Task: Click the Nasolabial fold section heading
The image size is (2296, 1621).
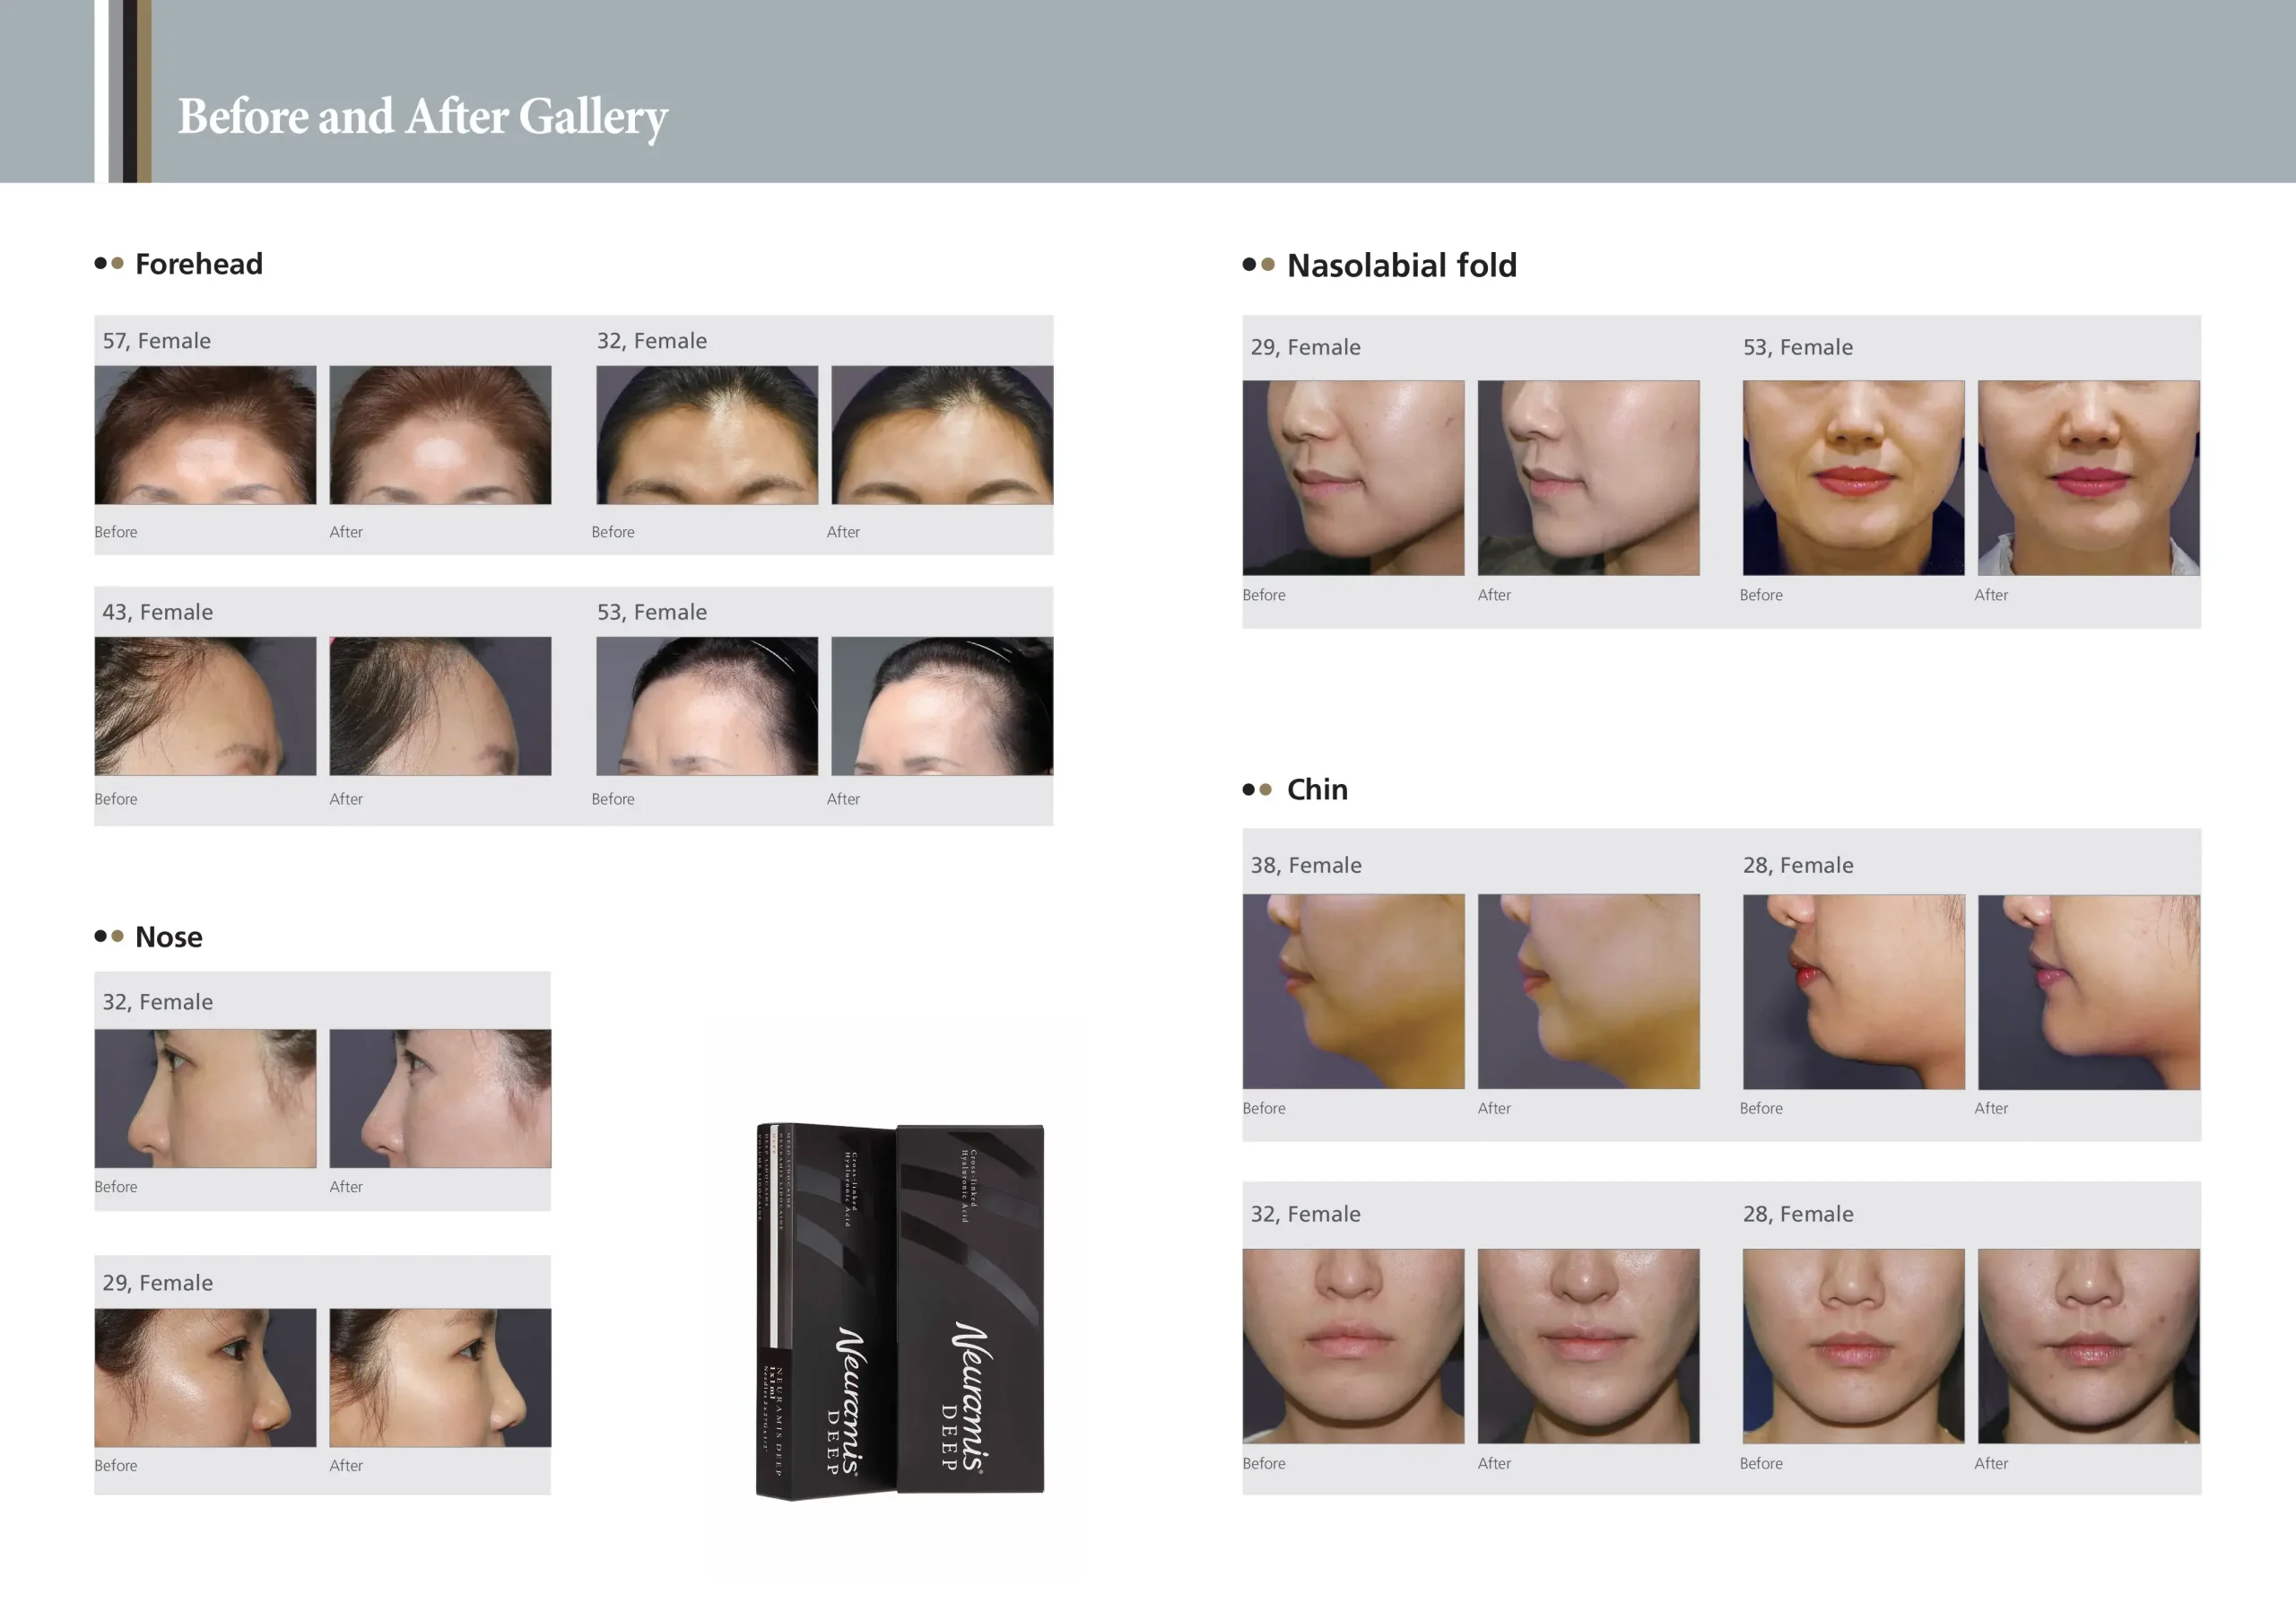Action: [x=1400, y=266]
